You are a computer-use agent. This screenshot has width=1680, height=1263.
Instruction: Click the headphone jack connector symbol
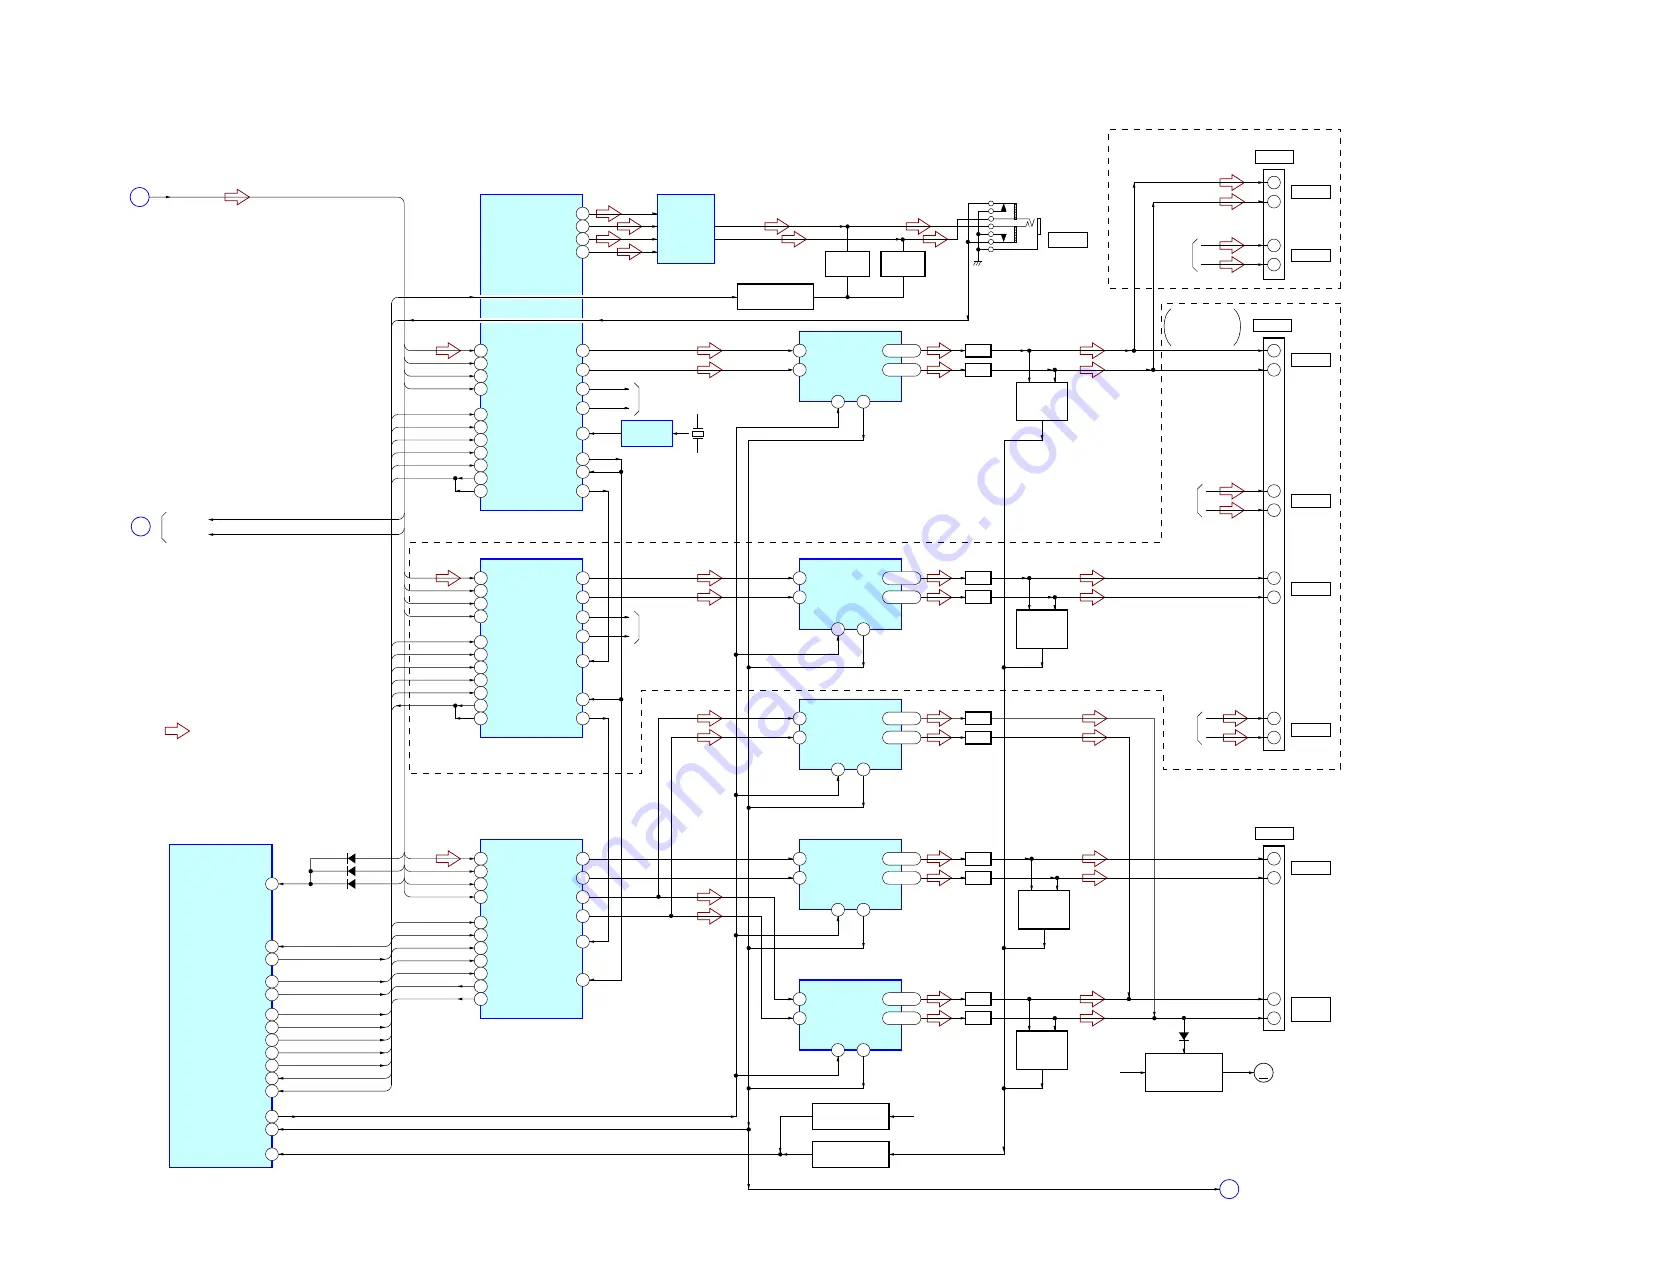[x=1012, y=225]
